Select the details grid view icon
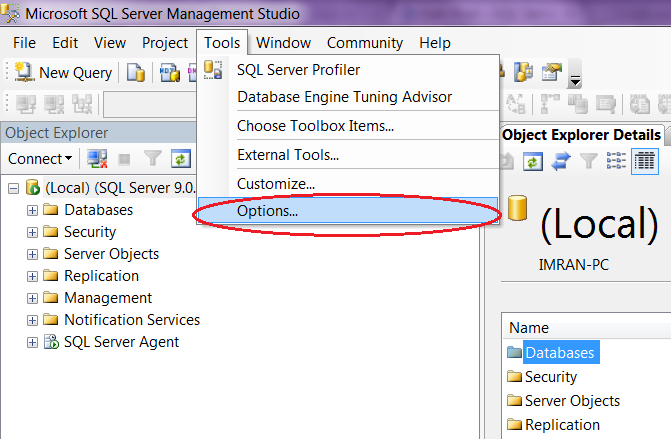Viewport: 671px width, 439px height. click(x=644, y=160)
